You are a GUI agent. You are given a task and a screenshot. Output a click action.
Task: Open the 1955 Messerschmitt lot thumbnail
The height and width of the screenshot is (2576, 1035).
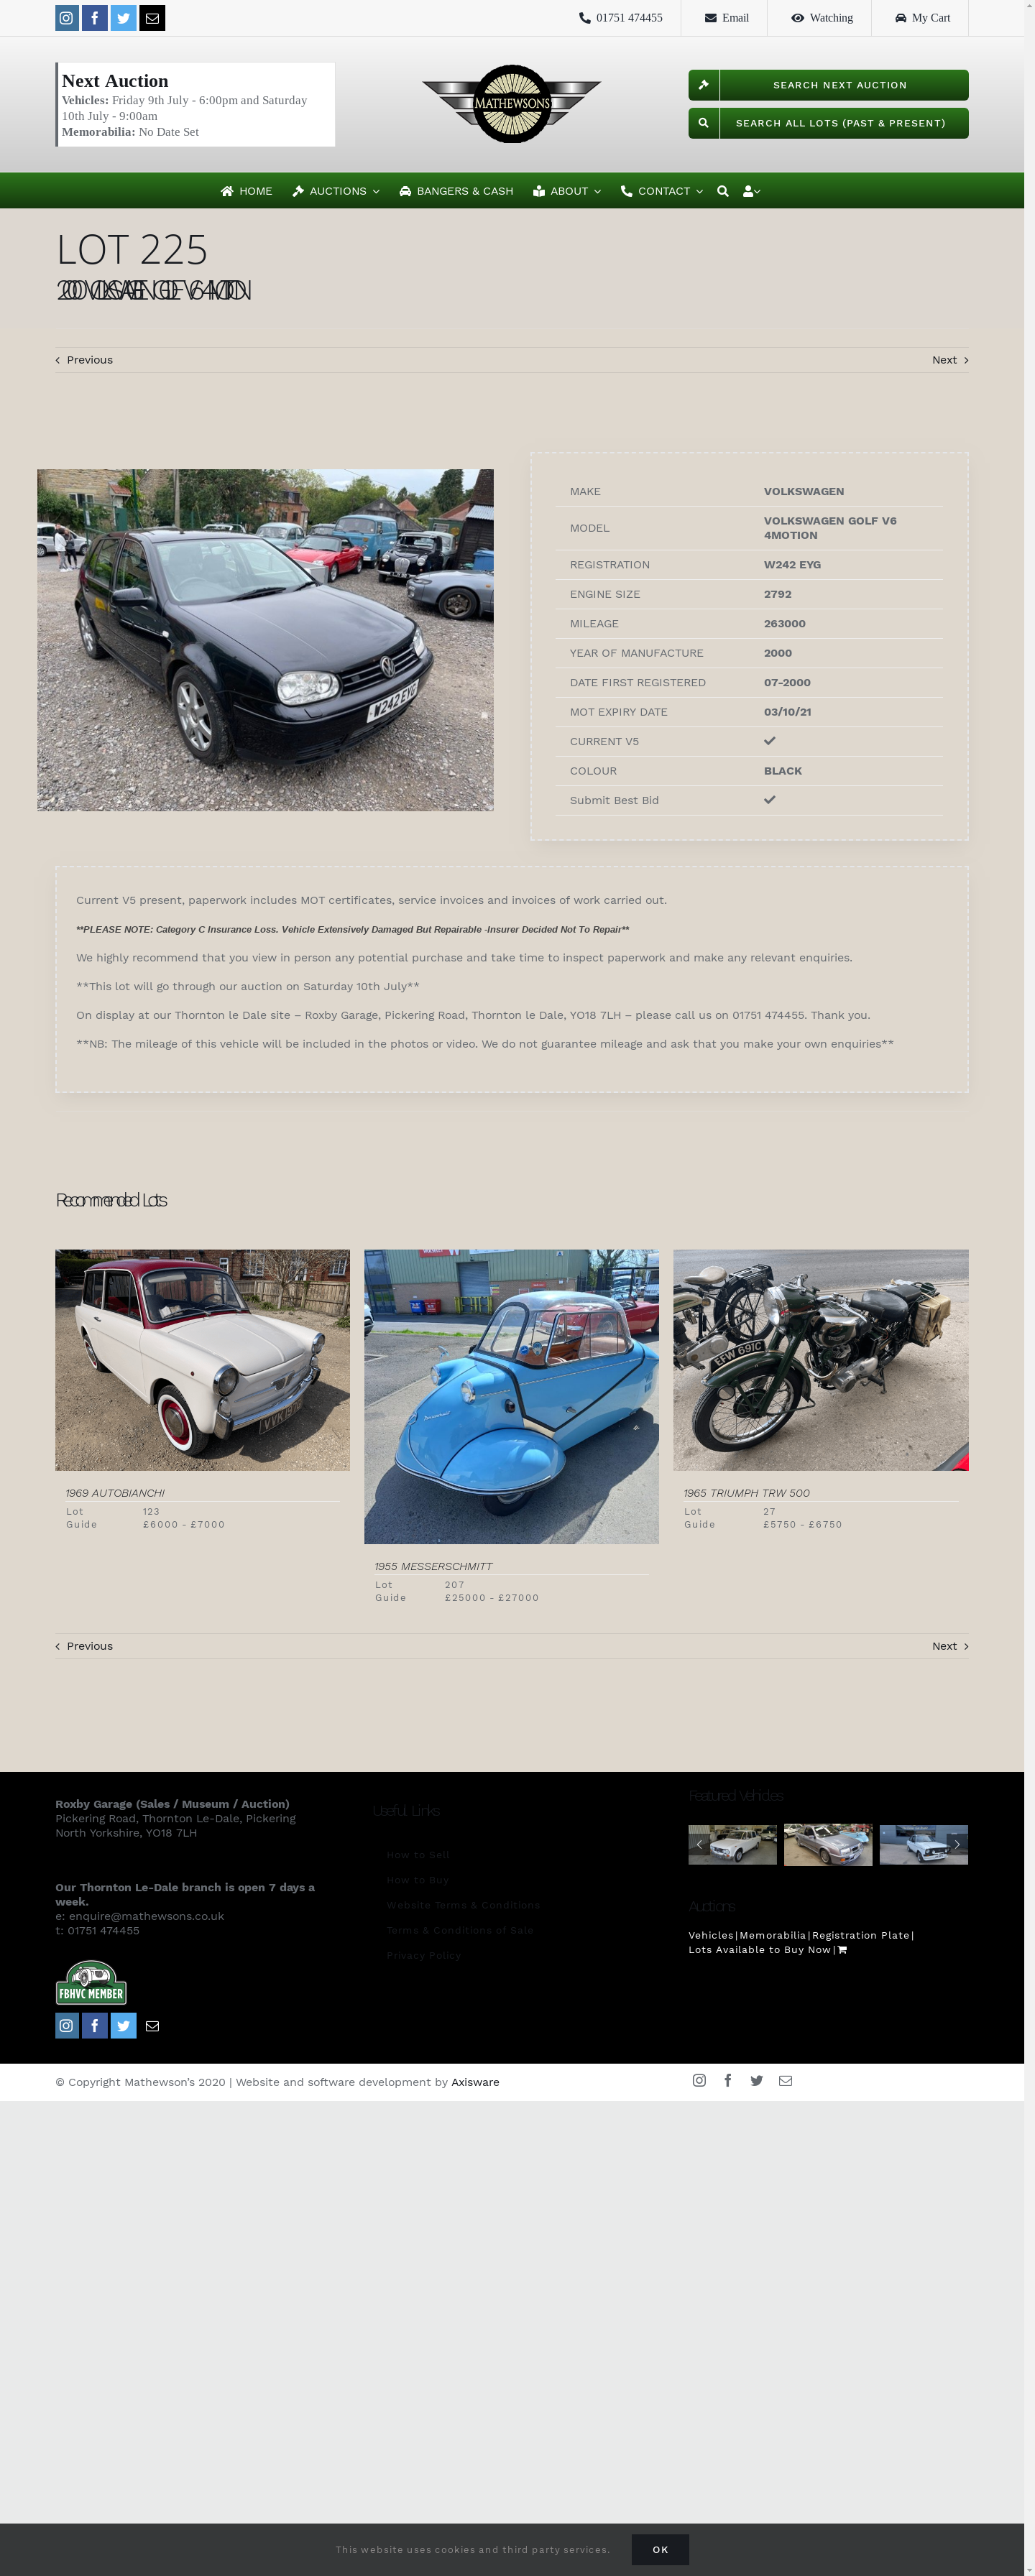coord(511,1396)
